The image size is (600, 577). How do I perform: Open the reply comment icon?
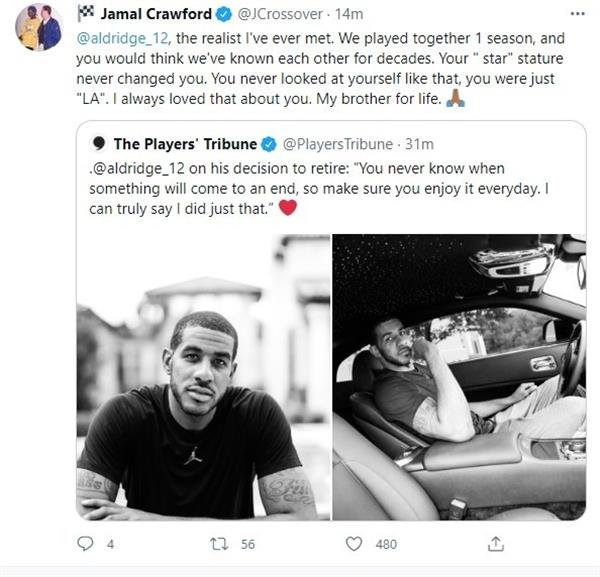click(x=85, y=544)
